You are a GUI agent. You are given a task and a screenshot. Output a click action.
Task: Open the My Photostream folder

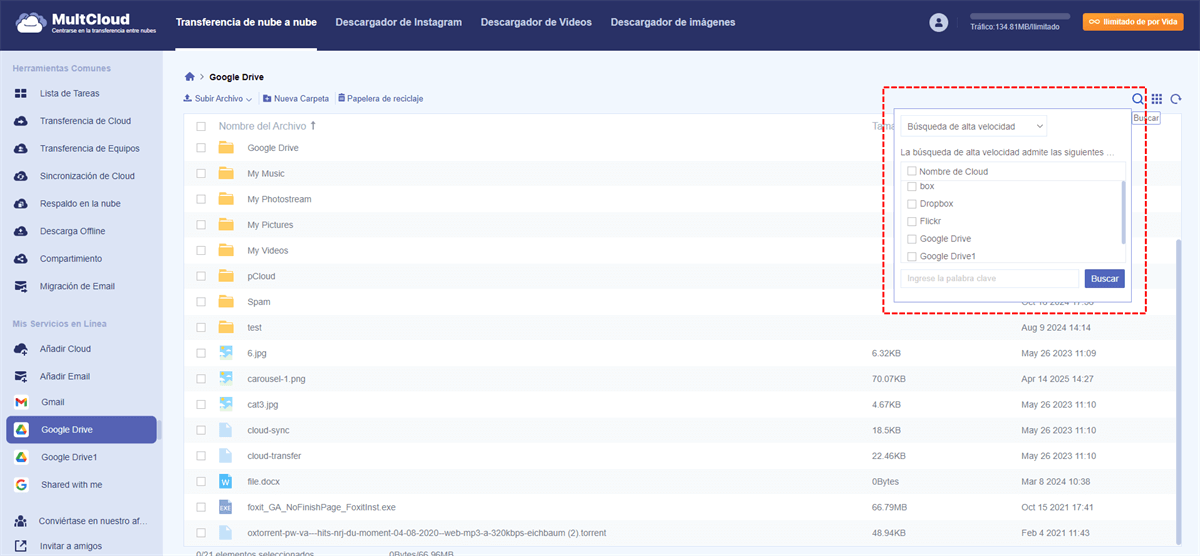(x=279, y=199)
